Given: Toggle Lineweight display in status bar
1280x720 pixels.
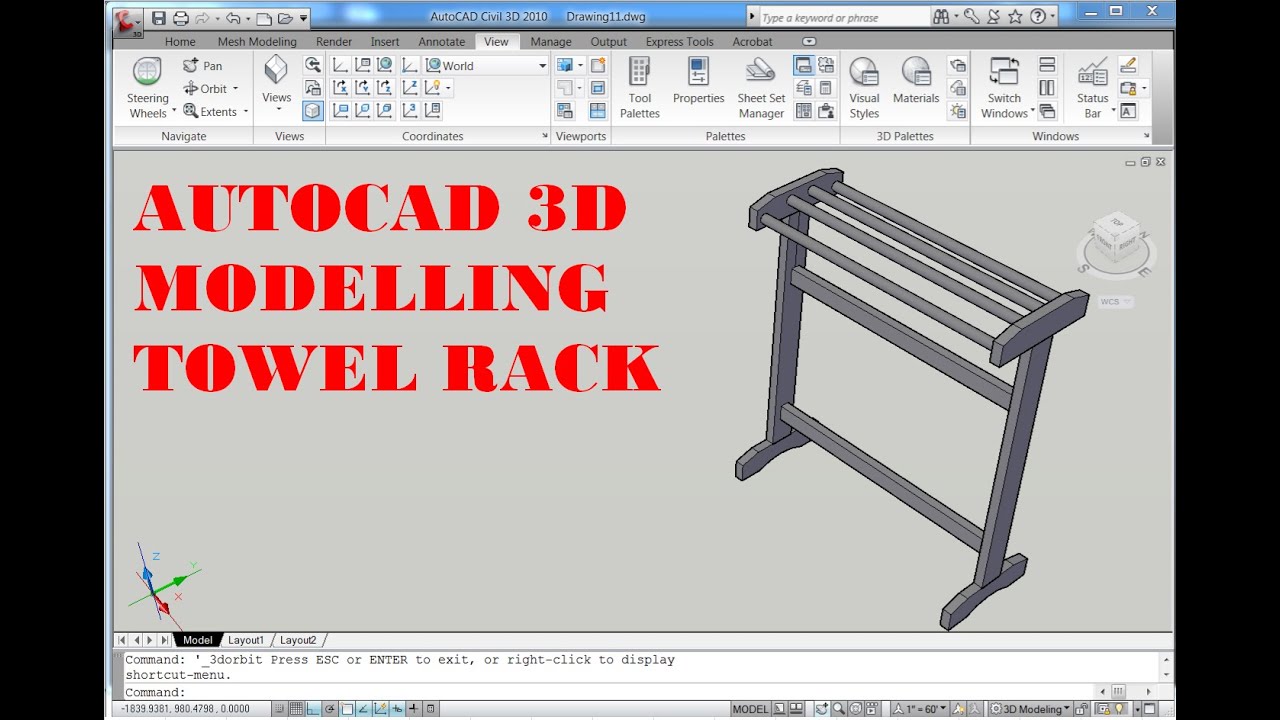Looking at the screenshot, I should [x=413, y=709].
